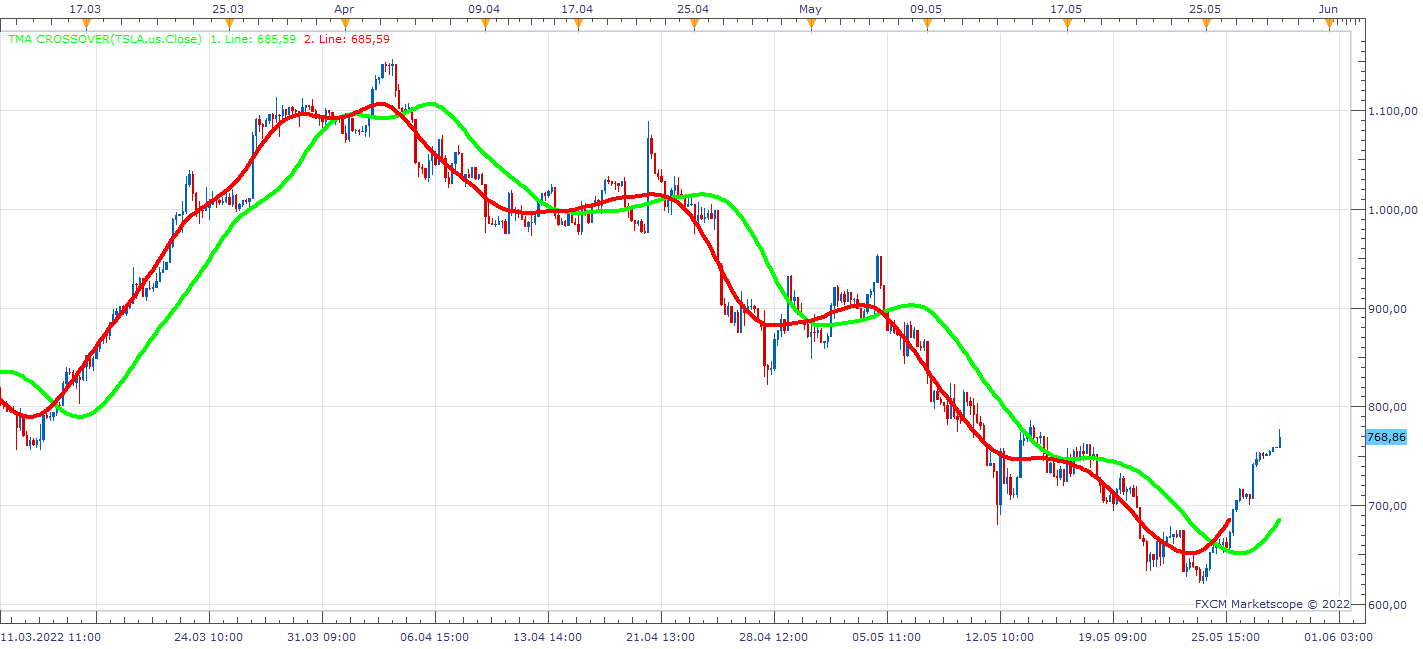The height and width of the screenshot is (649, 1423).
Task: Click the '21.04 13:00' time label
Action: coord(661,637)
